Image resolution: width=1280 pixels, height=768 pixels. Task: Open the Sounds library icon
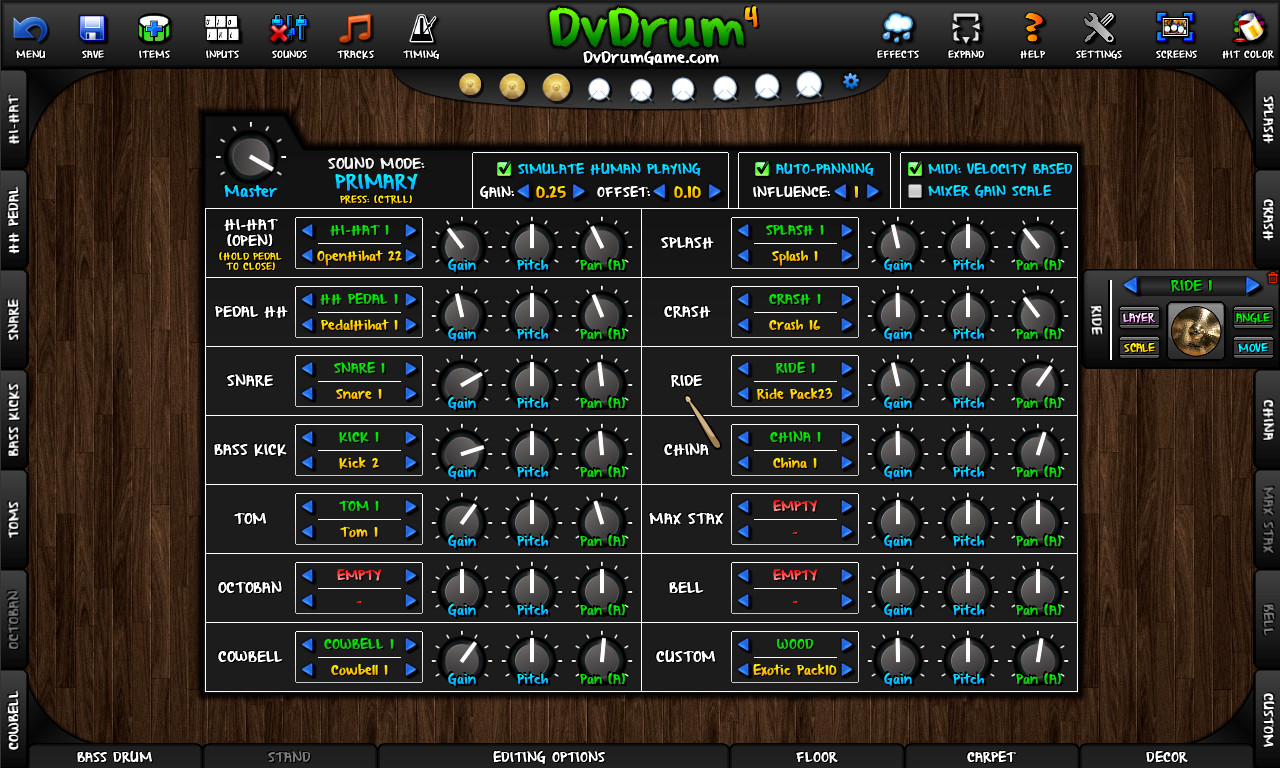tap(288, 30)
